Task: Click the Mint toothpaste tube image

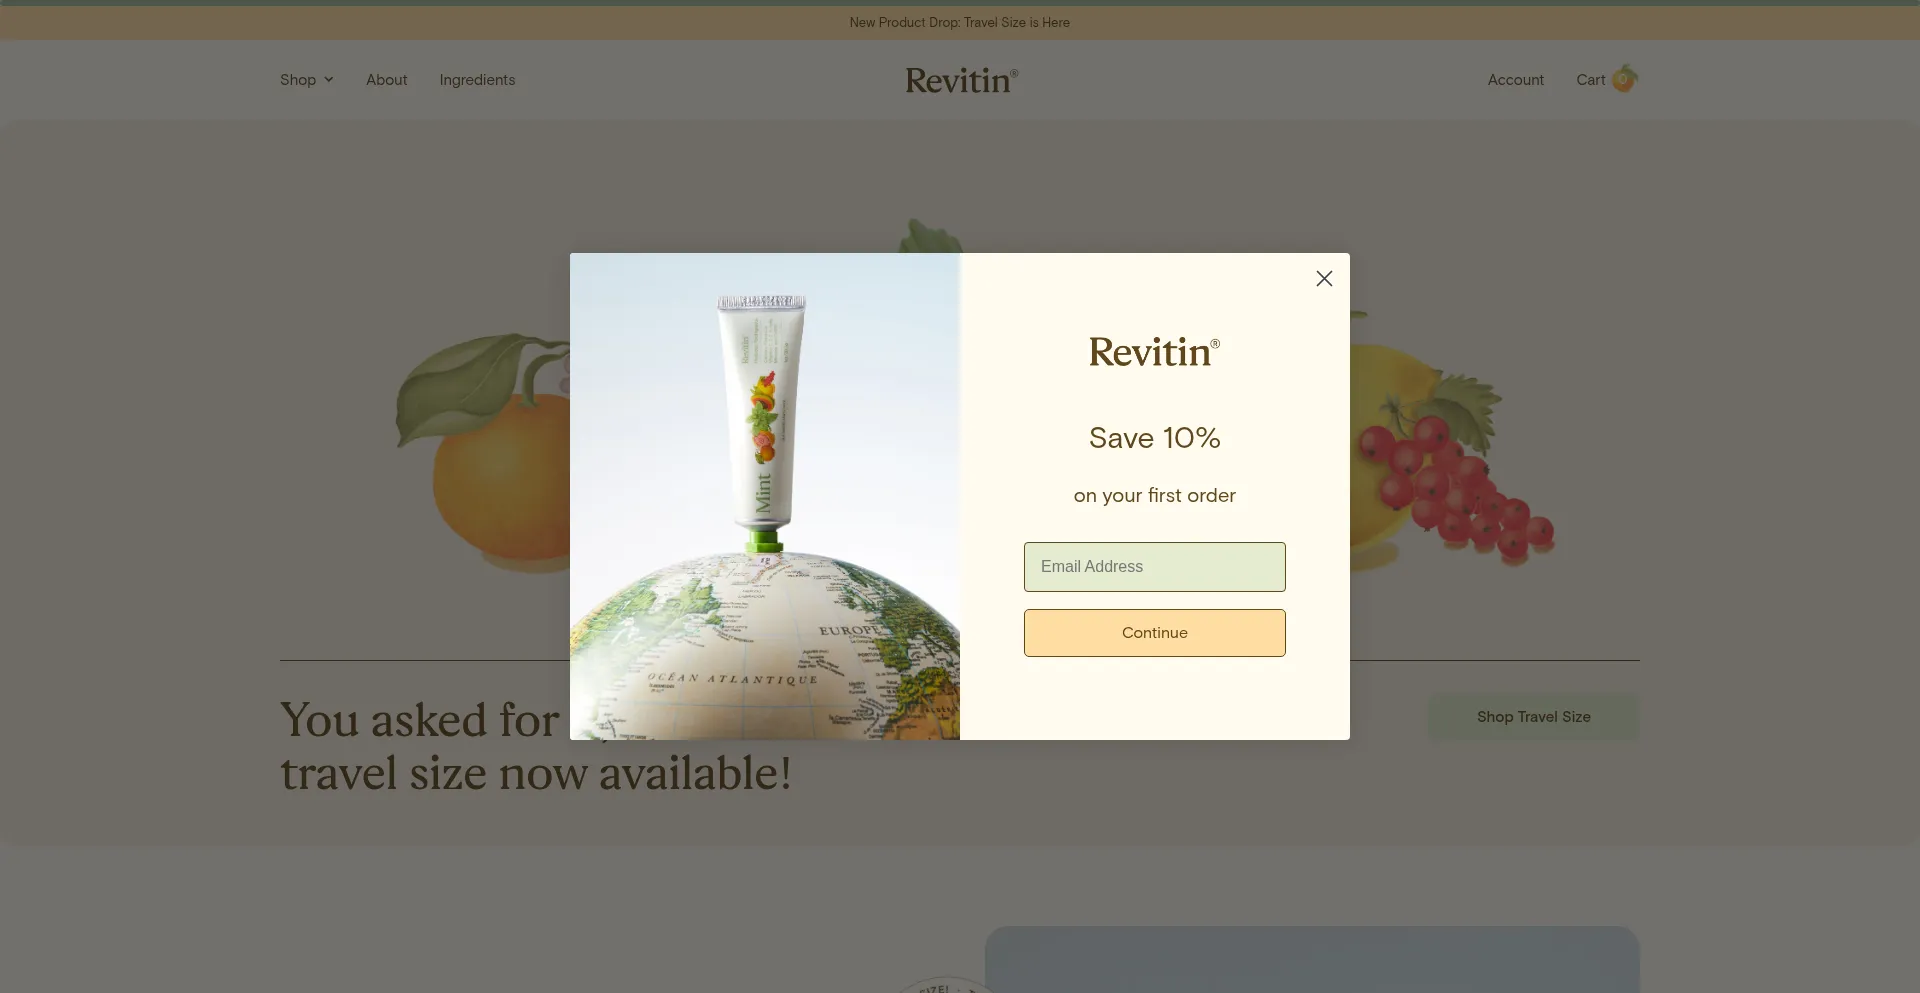Action: pos(762,422)
